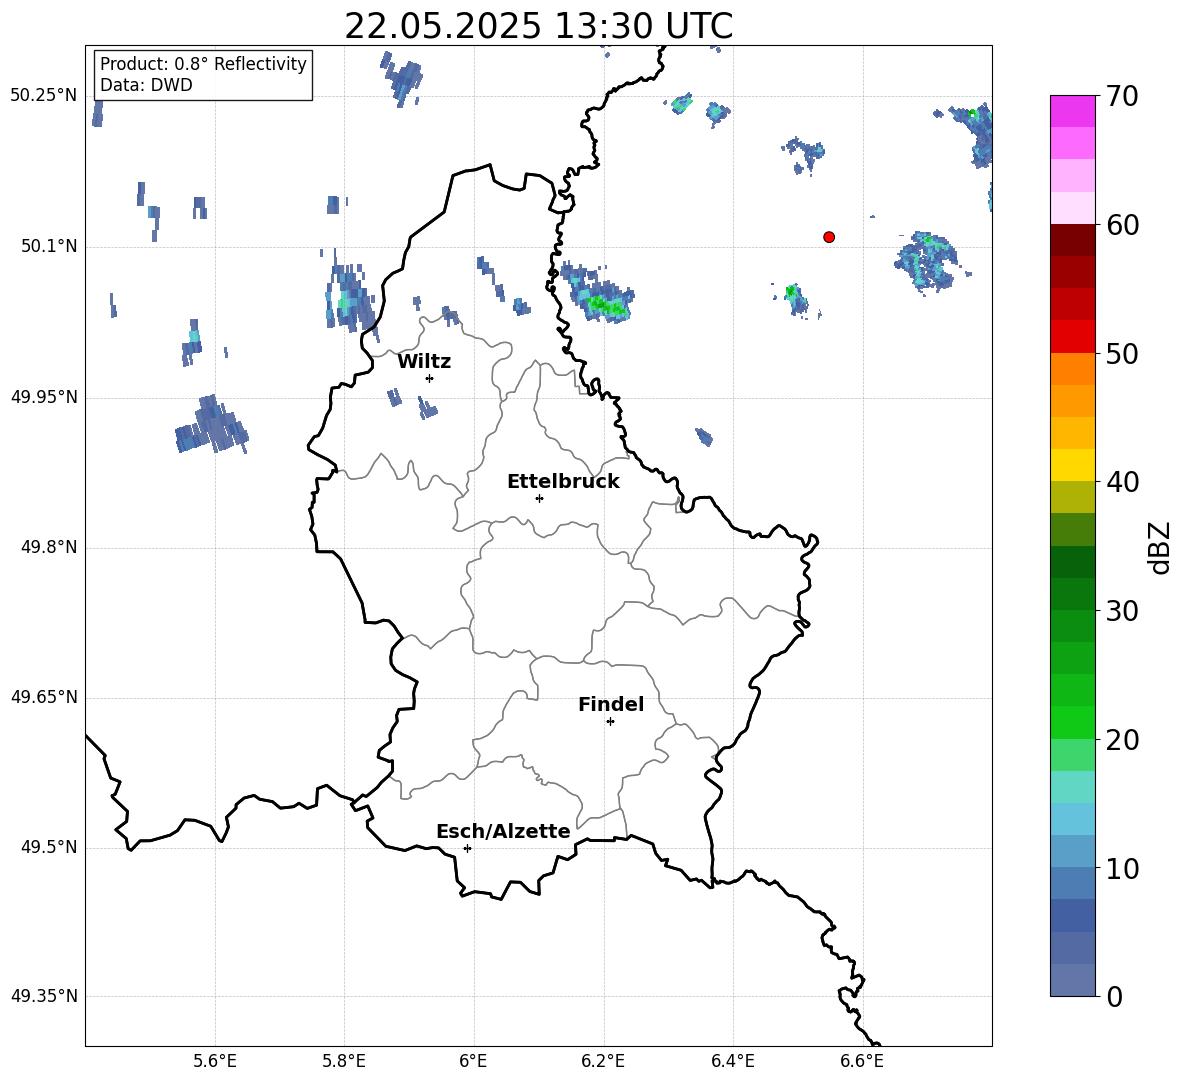The height and width of the screenshot is (1081, 1184).
Task: Click the magenta top colorbar segment
Action: [1072, 111]
